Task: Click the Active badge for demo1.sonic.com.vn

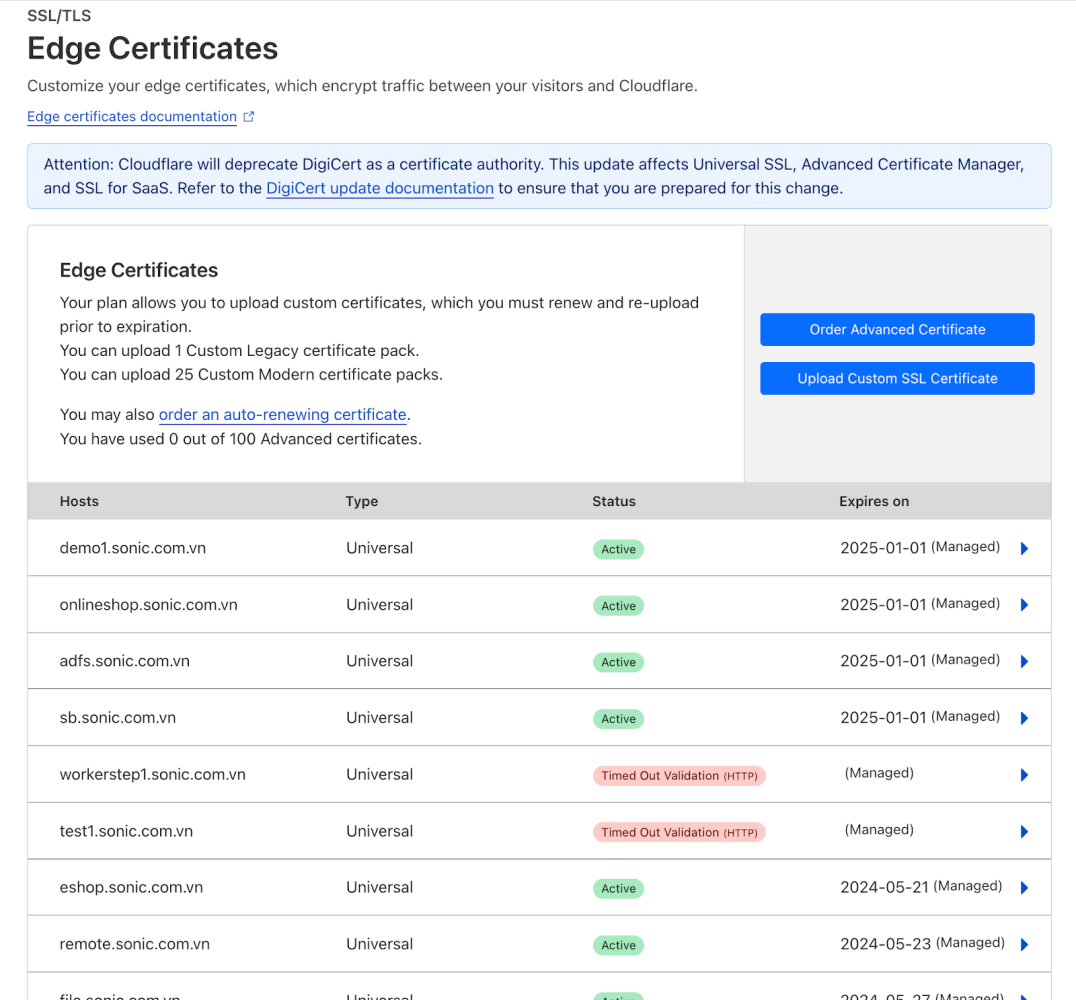Action: 618,549
